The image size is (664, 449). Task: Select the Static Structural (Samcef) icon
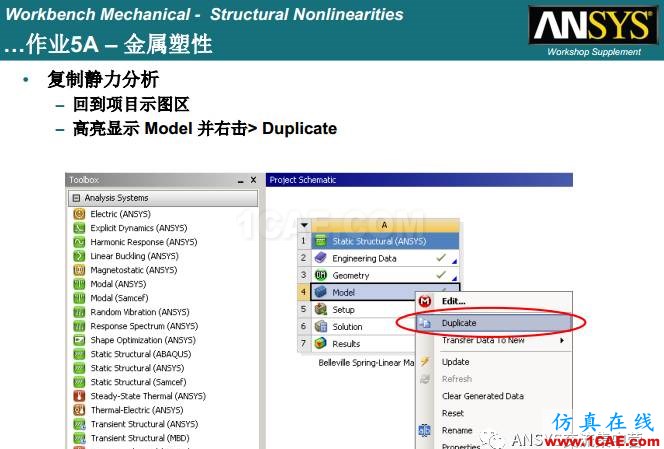coord(79,382)
